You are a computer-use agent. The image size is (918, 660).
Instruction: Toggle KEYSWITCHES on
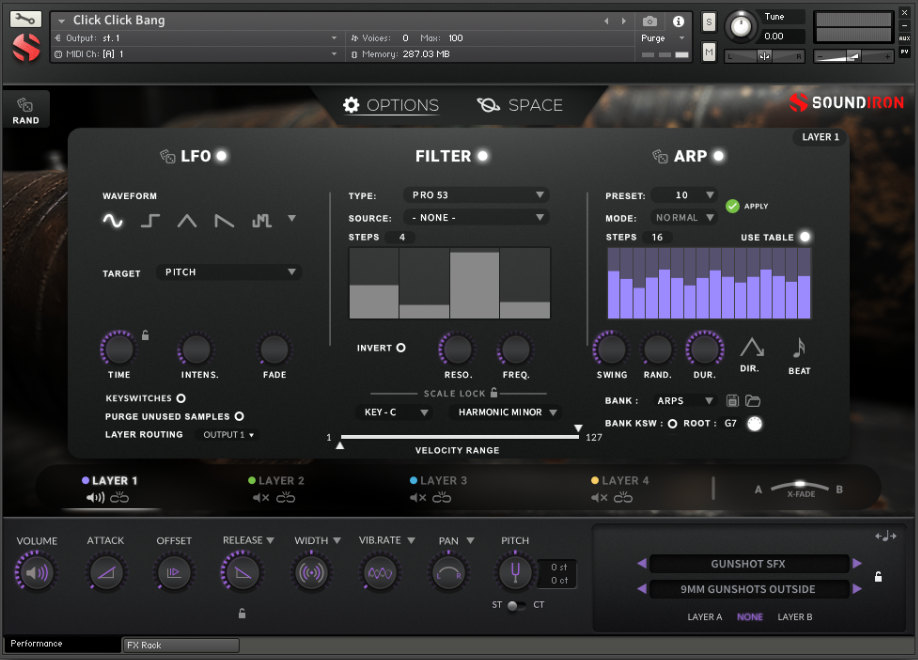[182, 398]
